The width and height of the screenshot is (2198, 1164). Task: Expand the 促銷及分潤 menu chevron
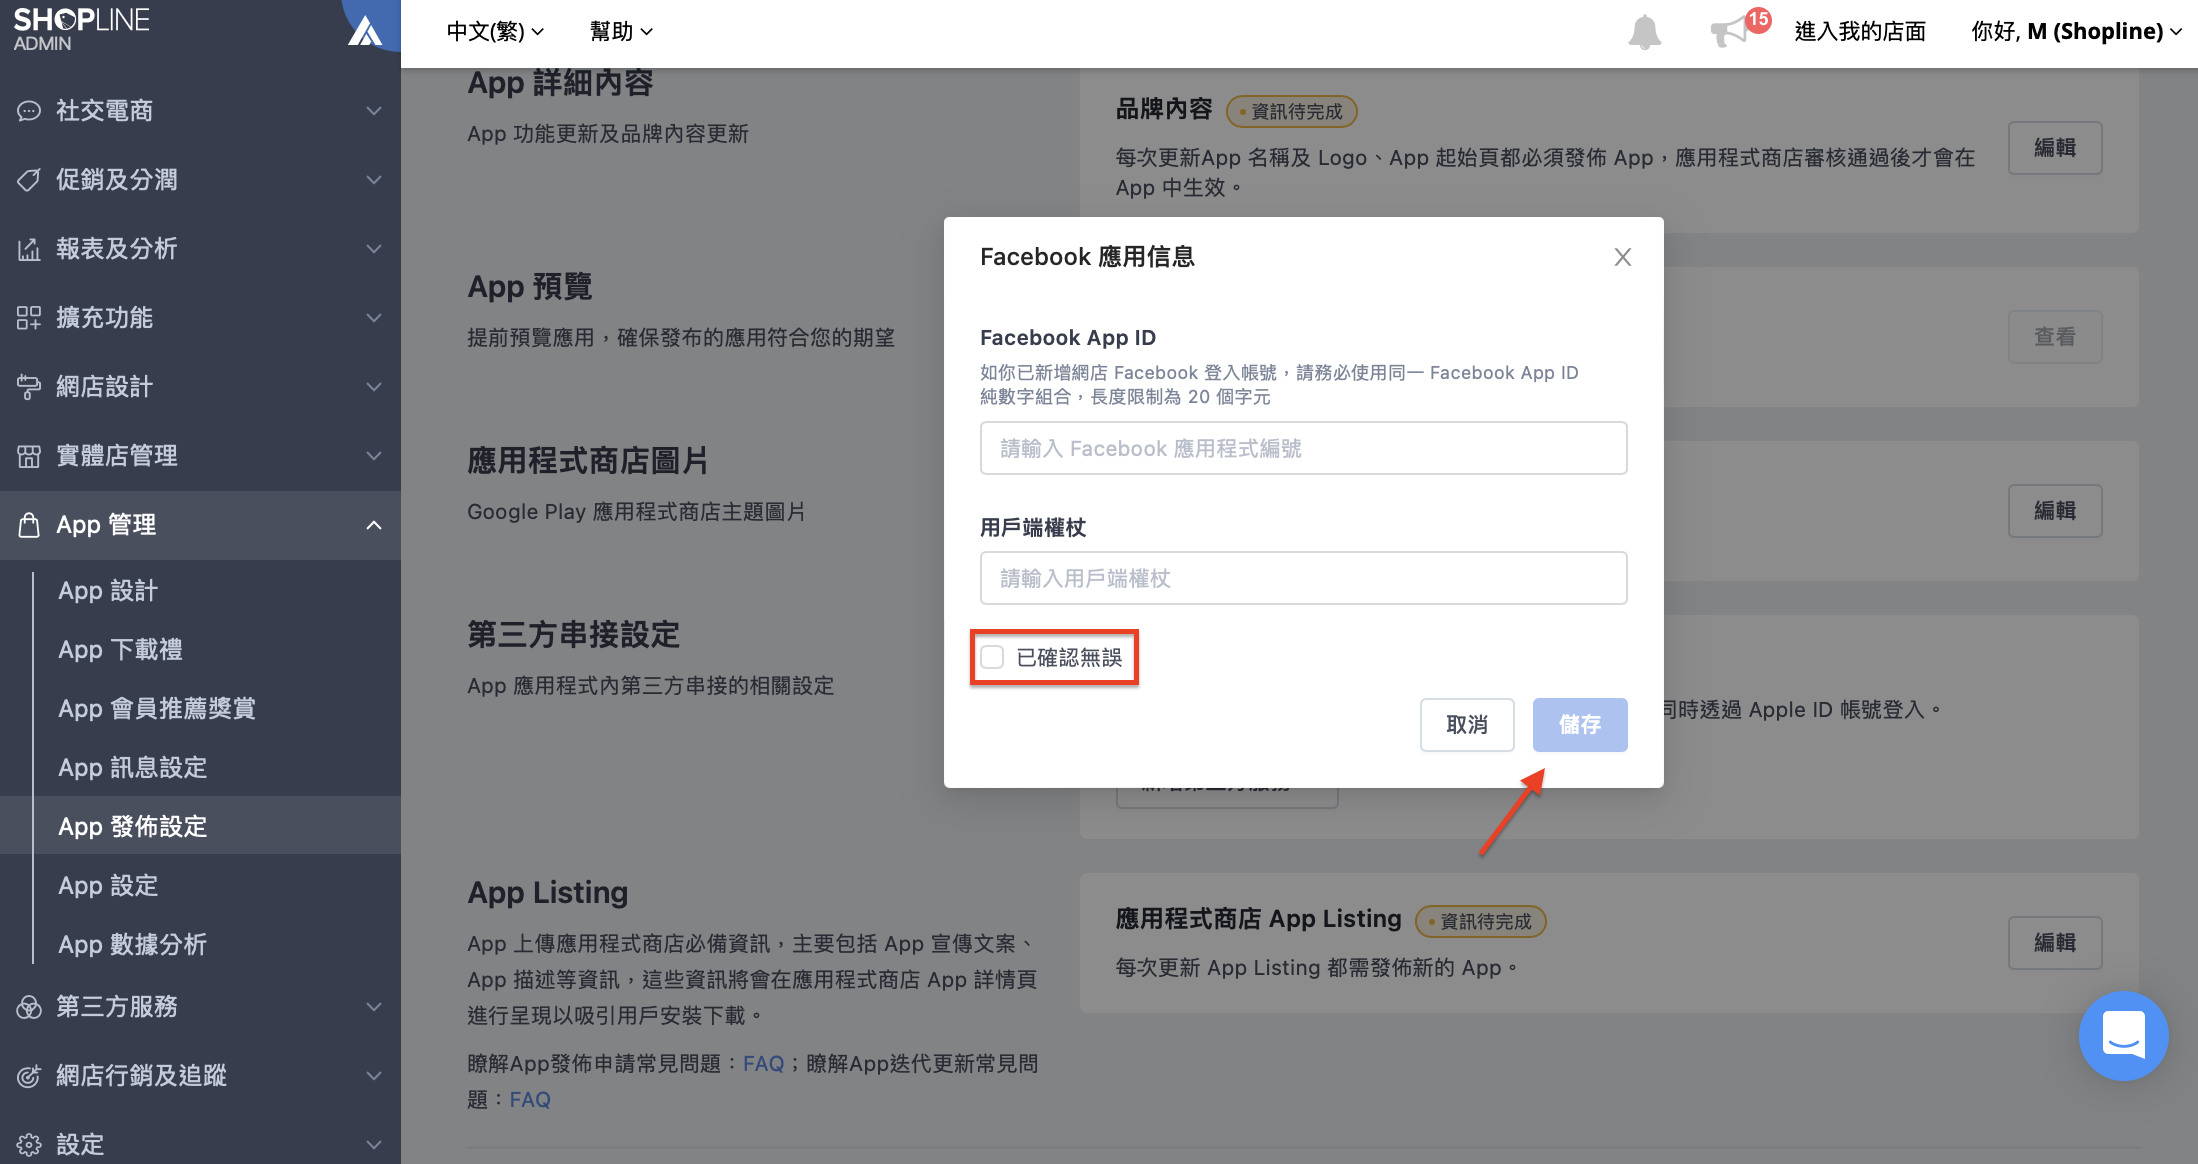(374, 180)
